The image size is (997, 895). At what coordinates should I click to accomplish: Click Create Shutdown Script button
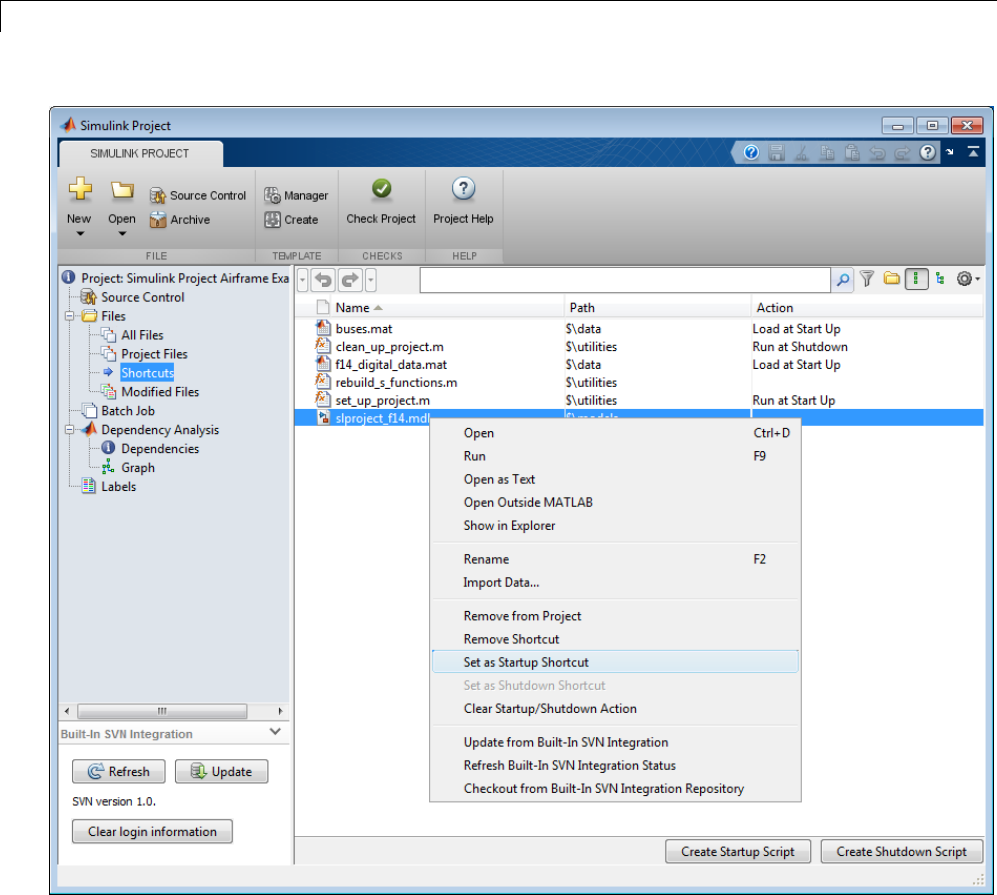pyautogui.click(x=902, y=851)
